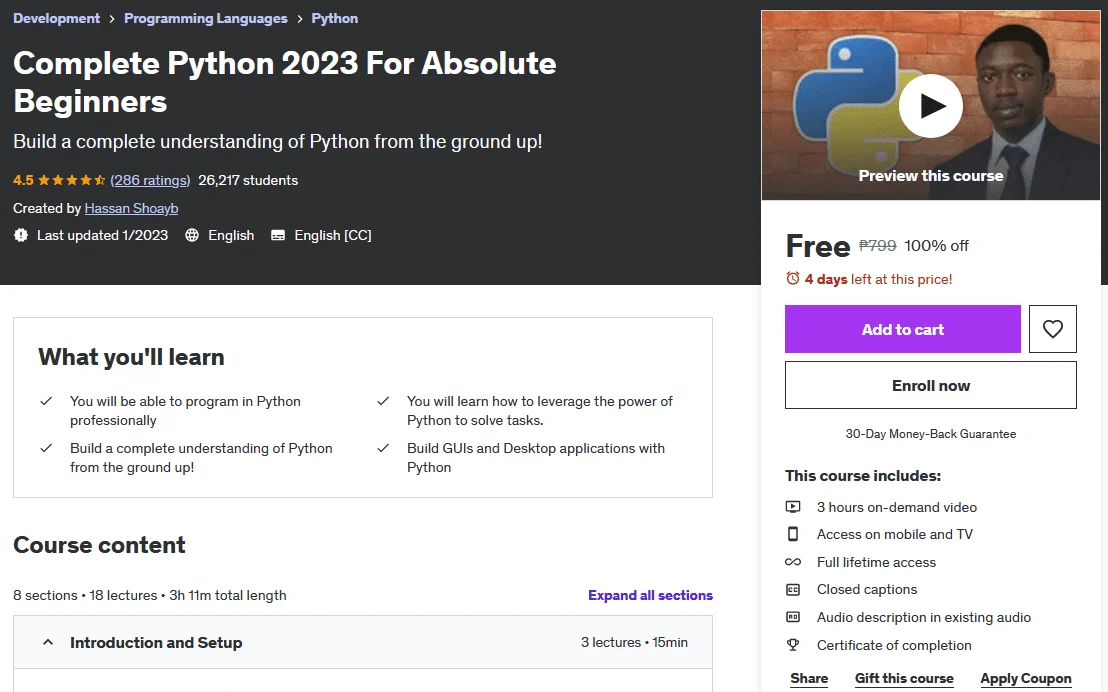Click 'Audio description in existing audio' text

tap(924, 617)
